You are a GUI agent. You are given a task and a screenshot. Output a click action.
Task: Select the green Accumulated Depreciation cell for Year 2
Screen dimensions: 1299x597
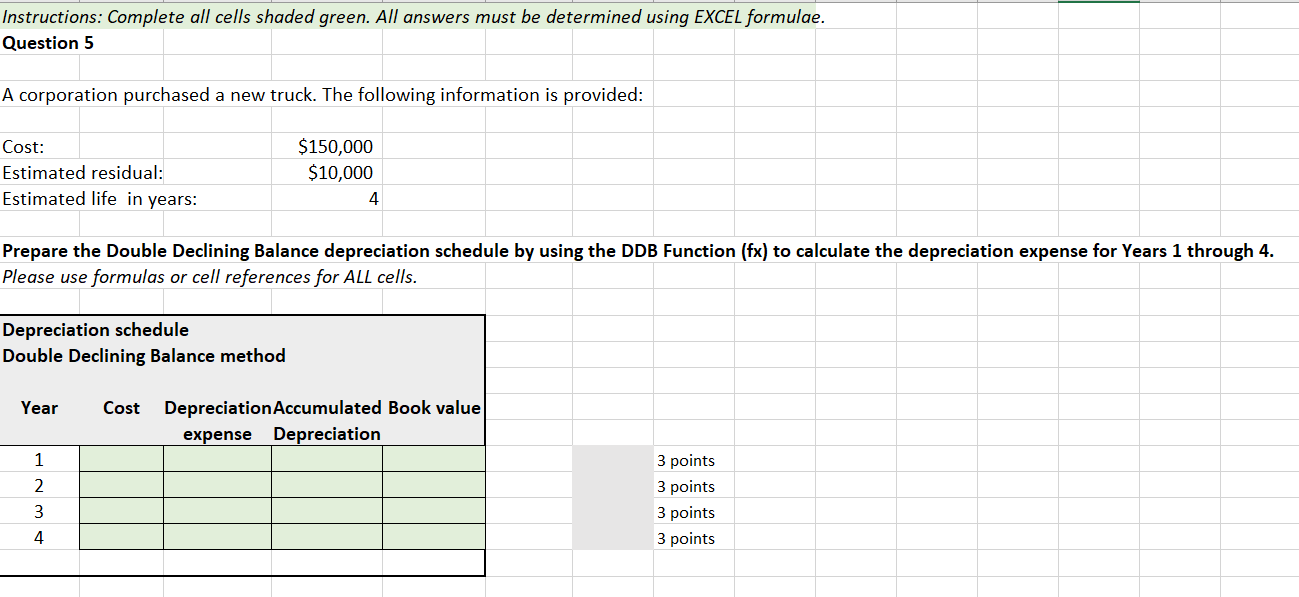click(x=327, y=486)
